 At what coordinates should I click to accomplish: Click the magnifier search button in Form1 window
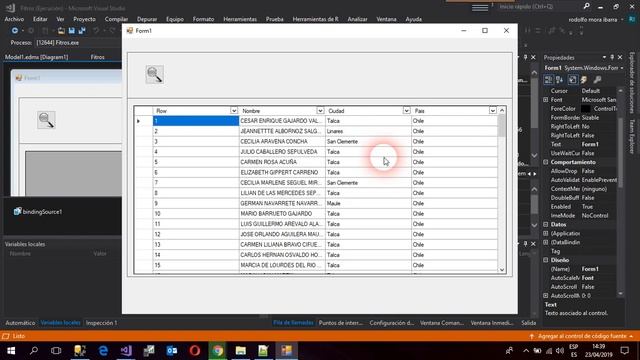[155, 75]
